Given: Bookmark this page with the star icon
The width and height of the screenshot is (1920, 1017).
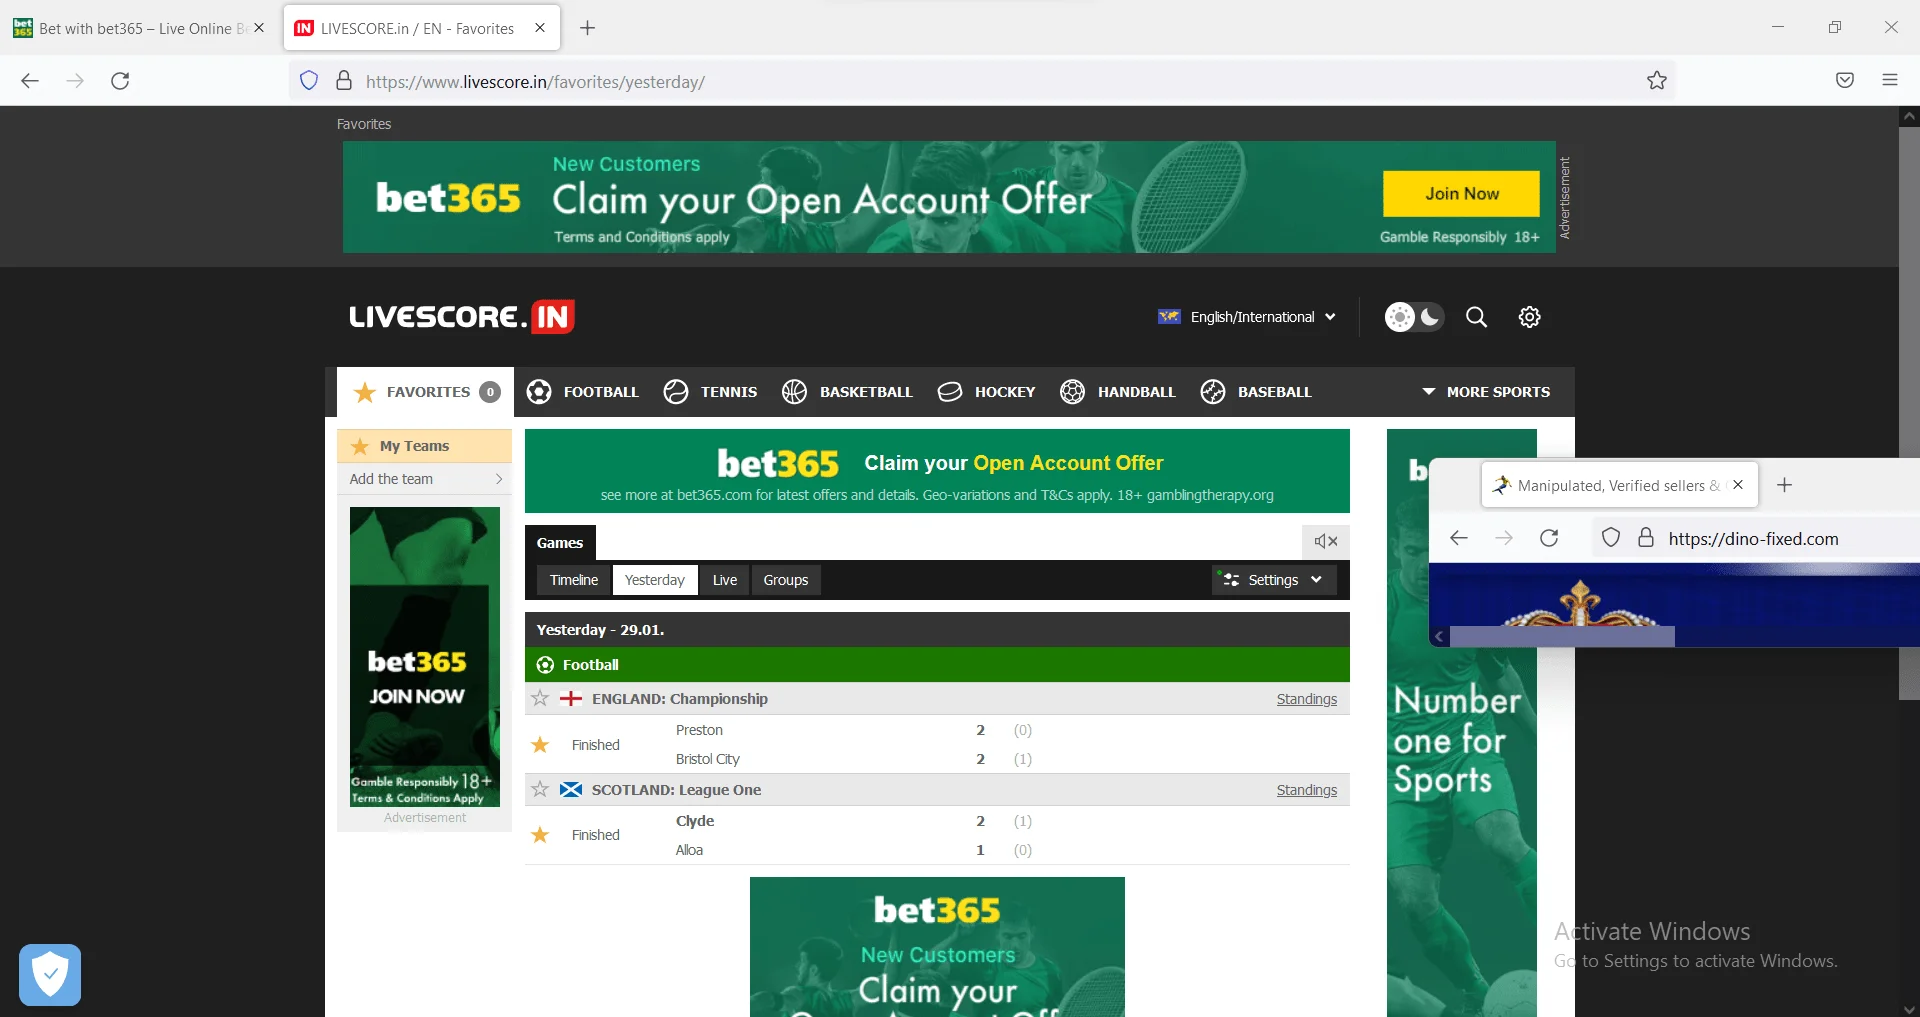Looking at the screenshot, I should [x=1657, y=81].
